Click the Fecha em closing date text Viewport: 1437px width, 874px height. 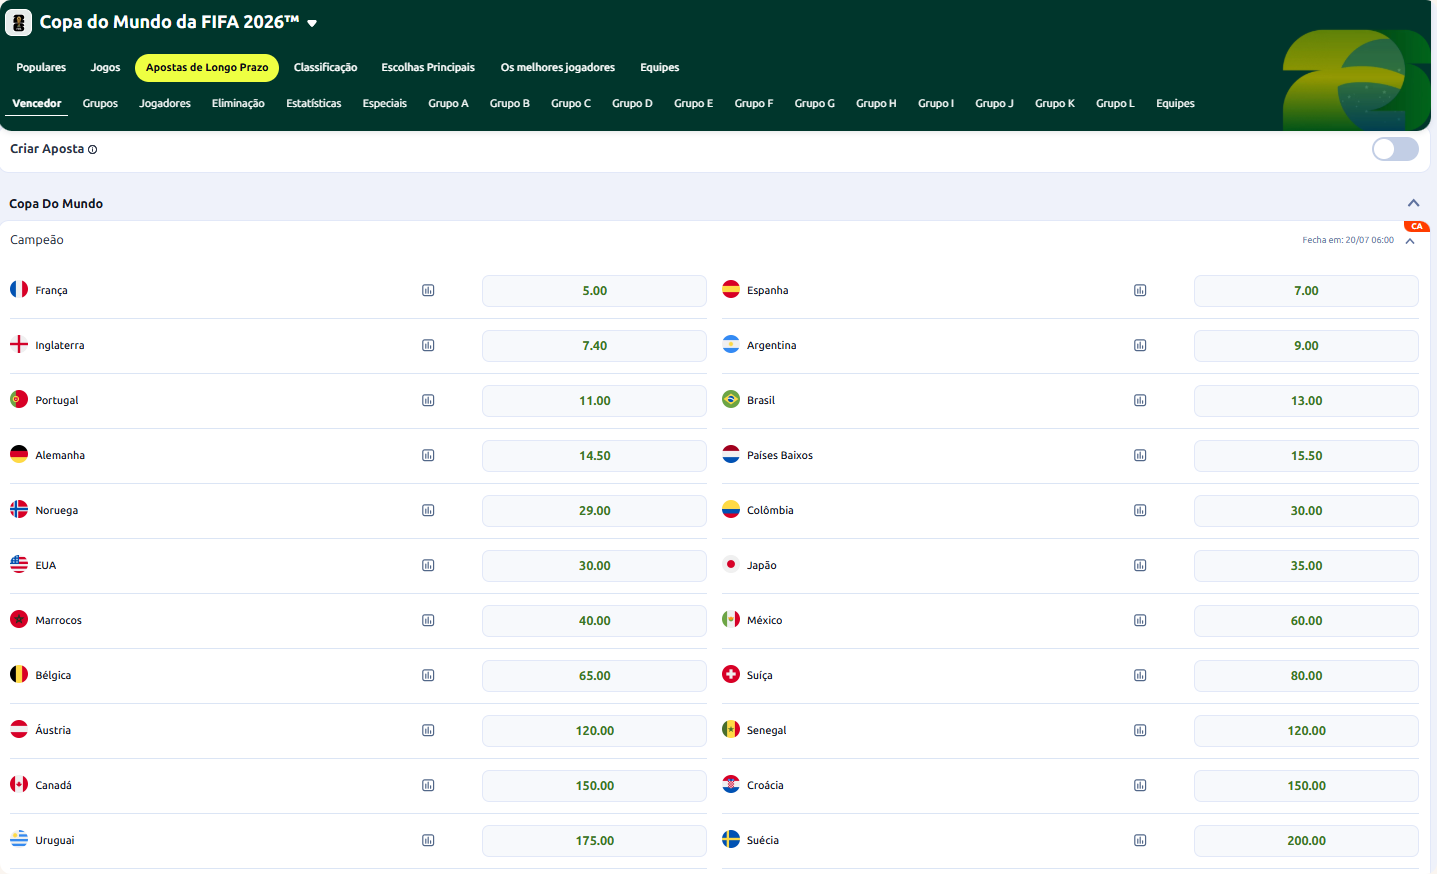(1348, 240)
